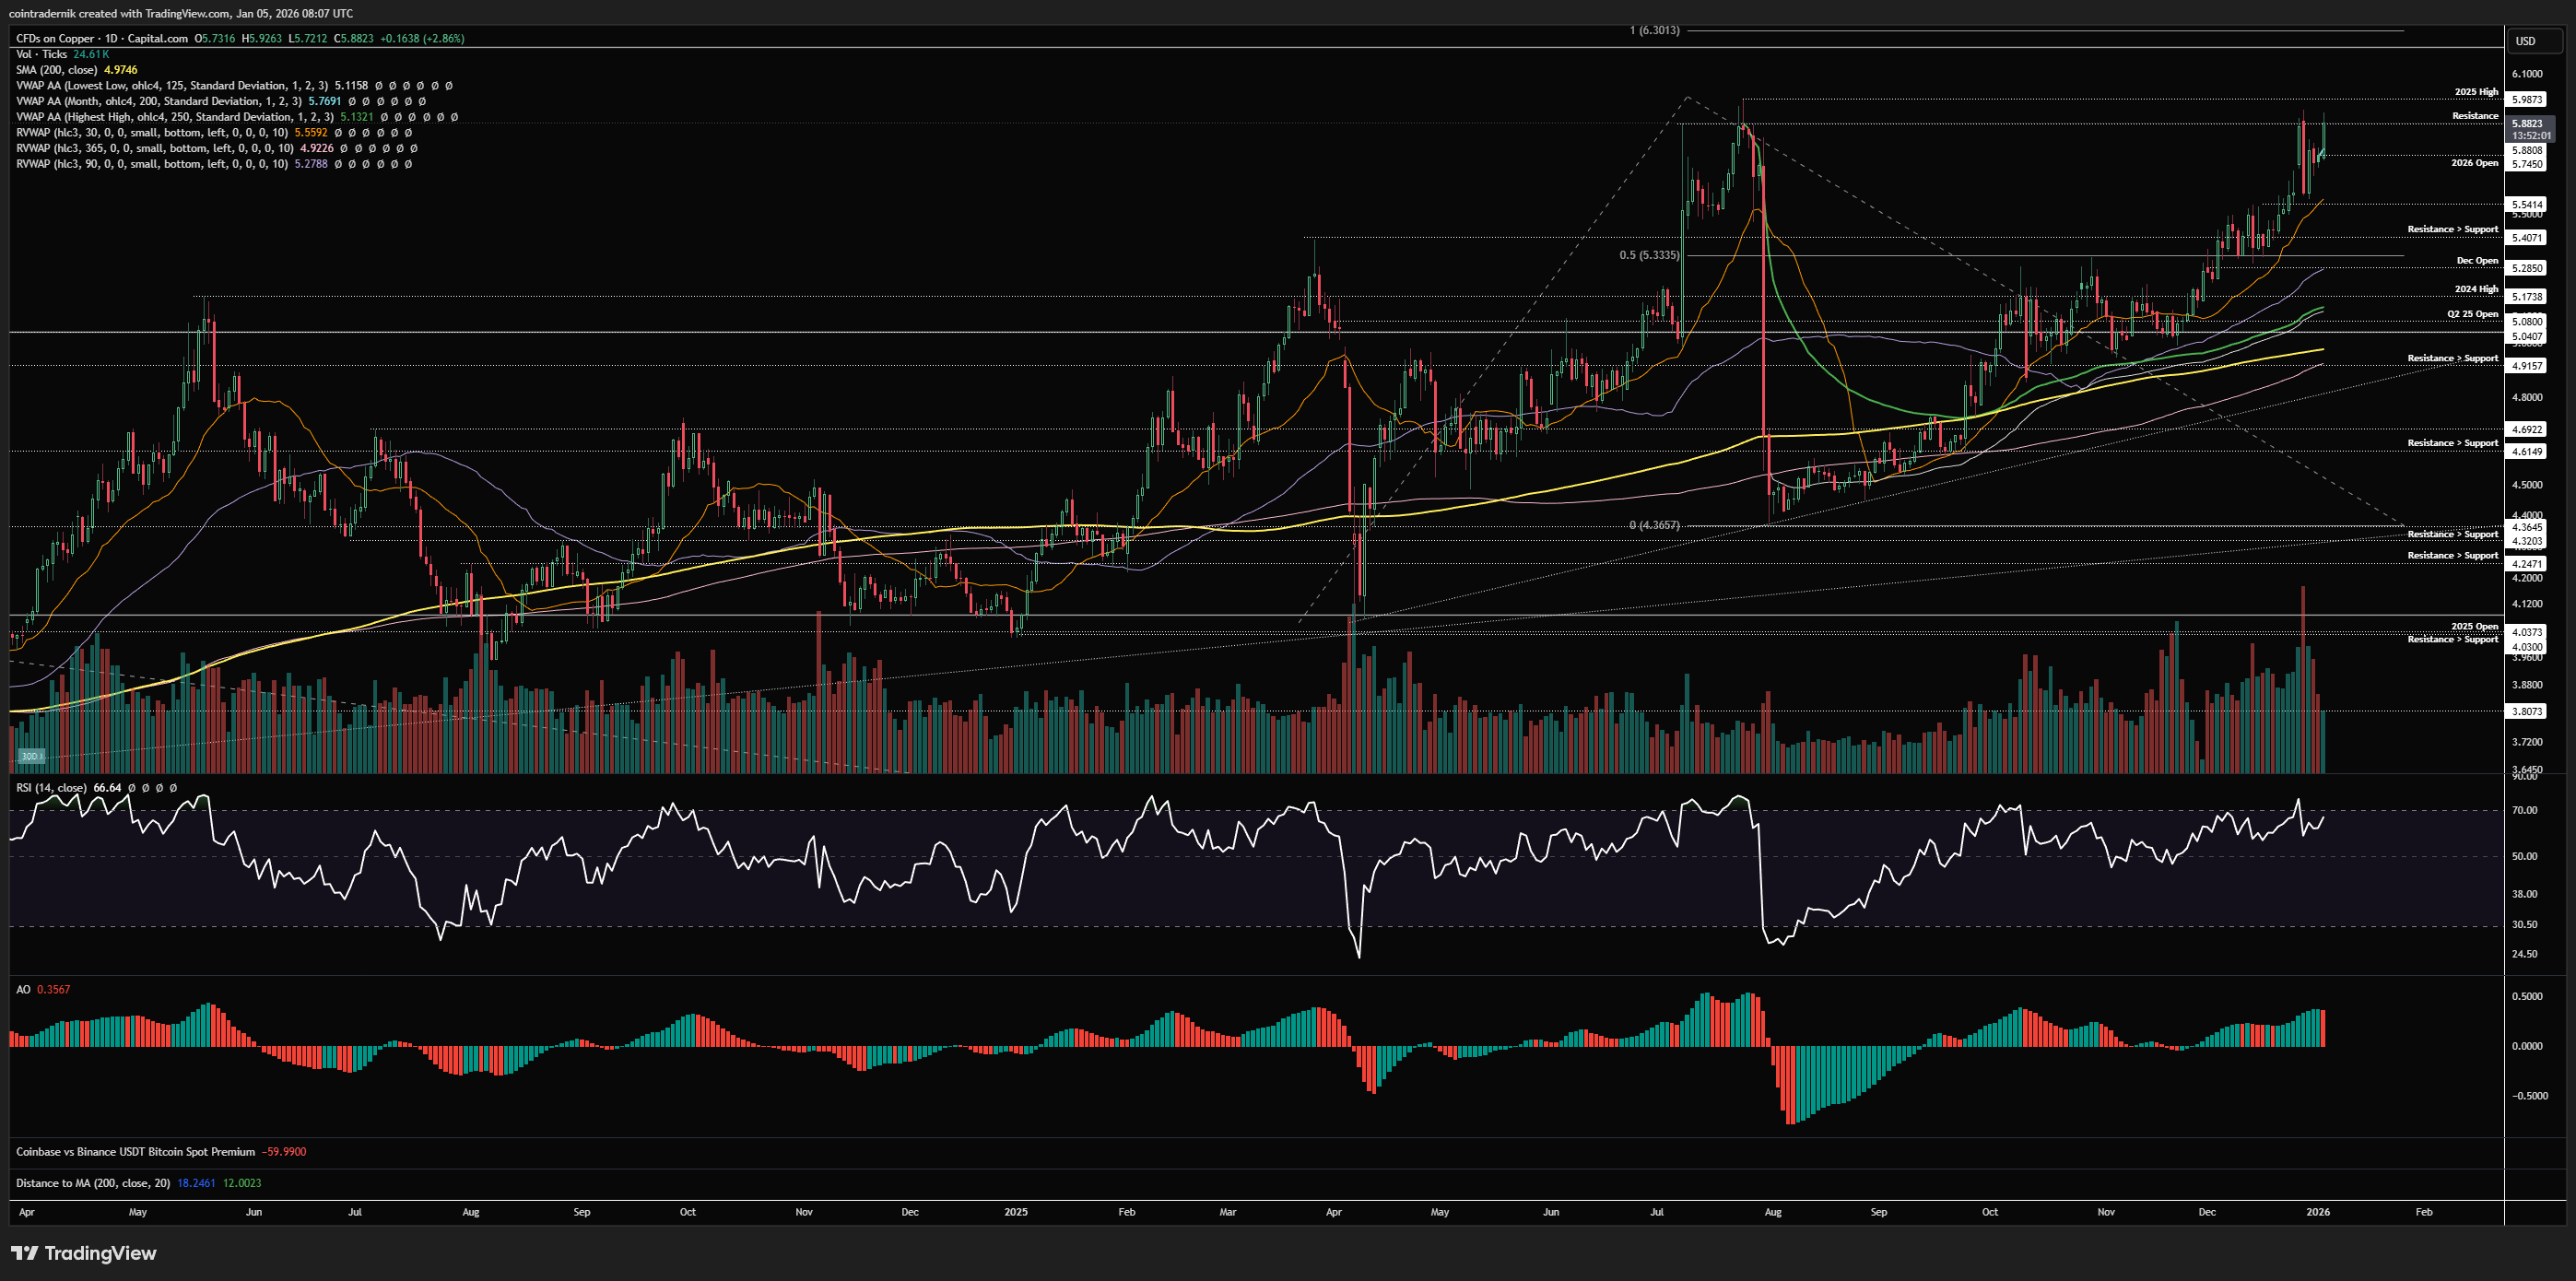Viewport: 2576px width, 1281px height.
Task: Click the 2025 label on time axis
Action: [x=1015, y=1212]
